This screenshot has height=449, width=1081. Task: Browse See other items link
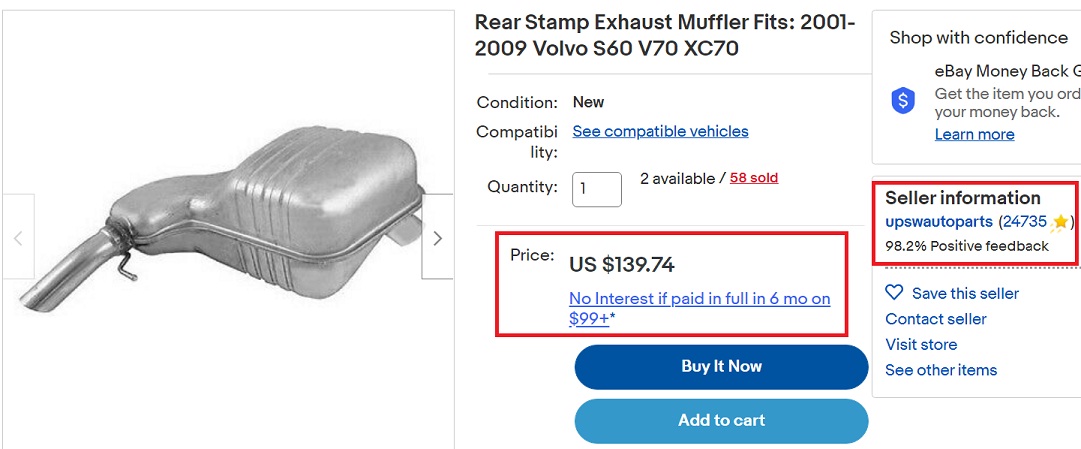[x=941, y=370]
